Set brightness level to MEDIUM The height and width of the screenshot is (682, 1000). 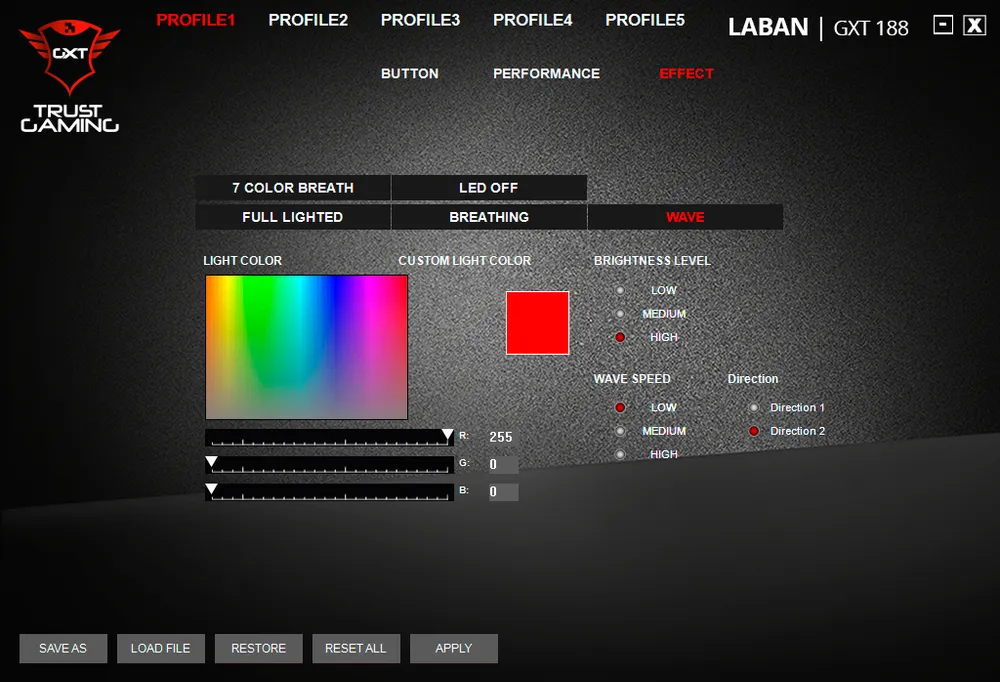pyautogui.click(x=620, y=314)
